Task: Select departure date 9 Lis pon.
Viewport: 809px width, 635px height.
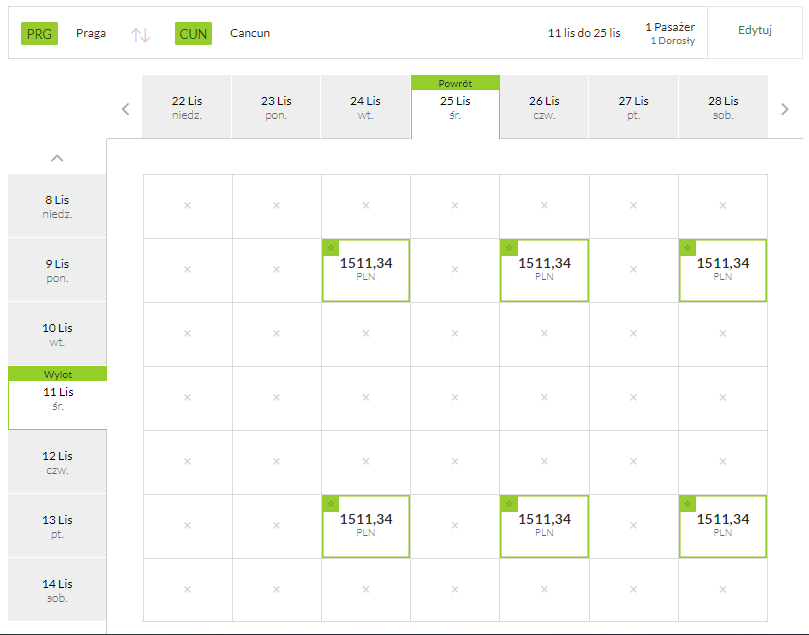Action: point(57,270)
